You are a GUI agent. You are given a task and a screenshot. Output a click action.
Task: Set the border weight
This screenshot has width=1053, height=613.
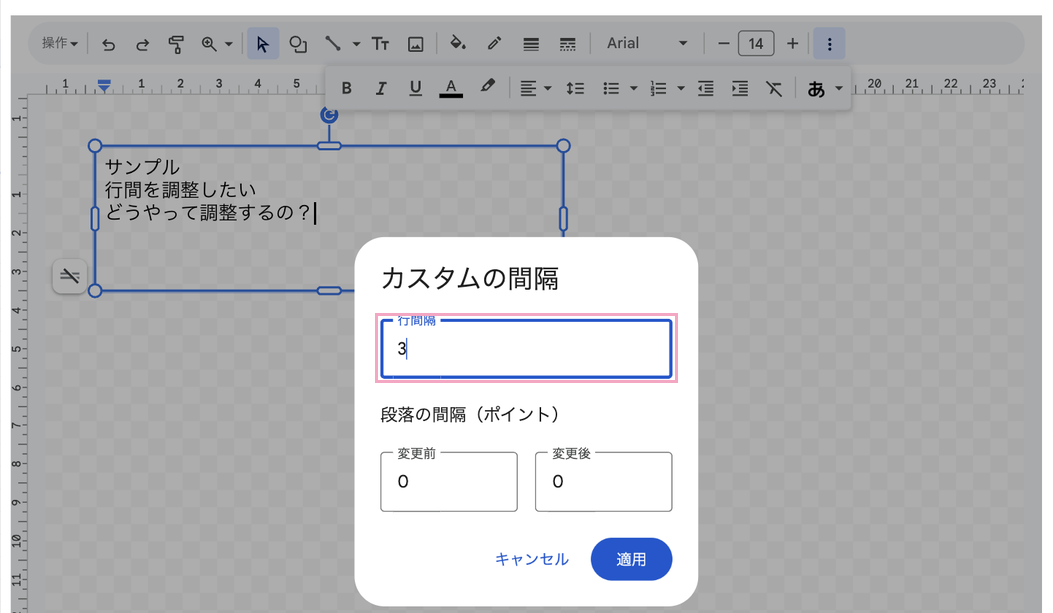[531, 44]
